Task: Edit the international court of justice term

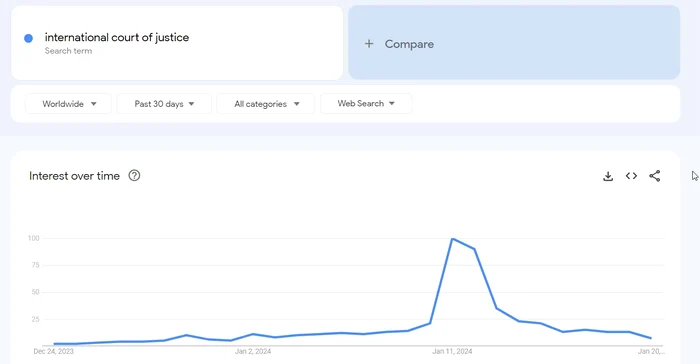Action: pos(117,38)
